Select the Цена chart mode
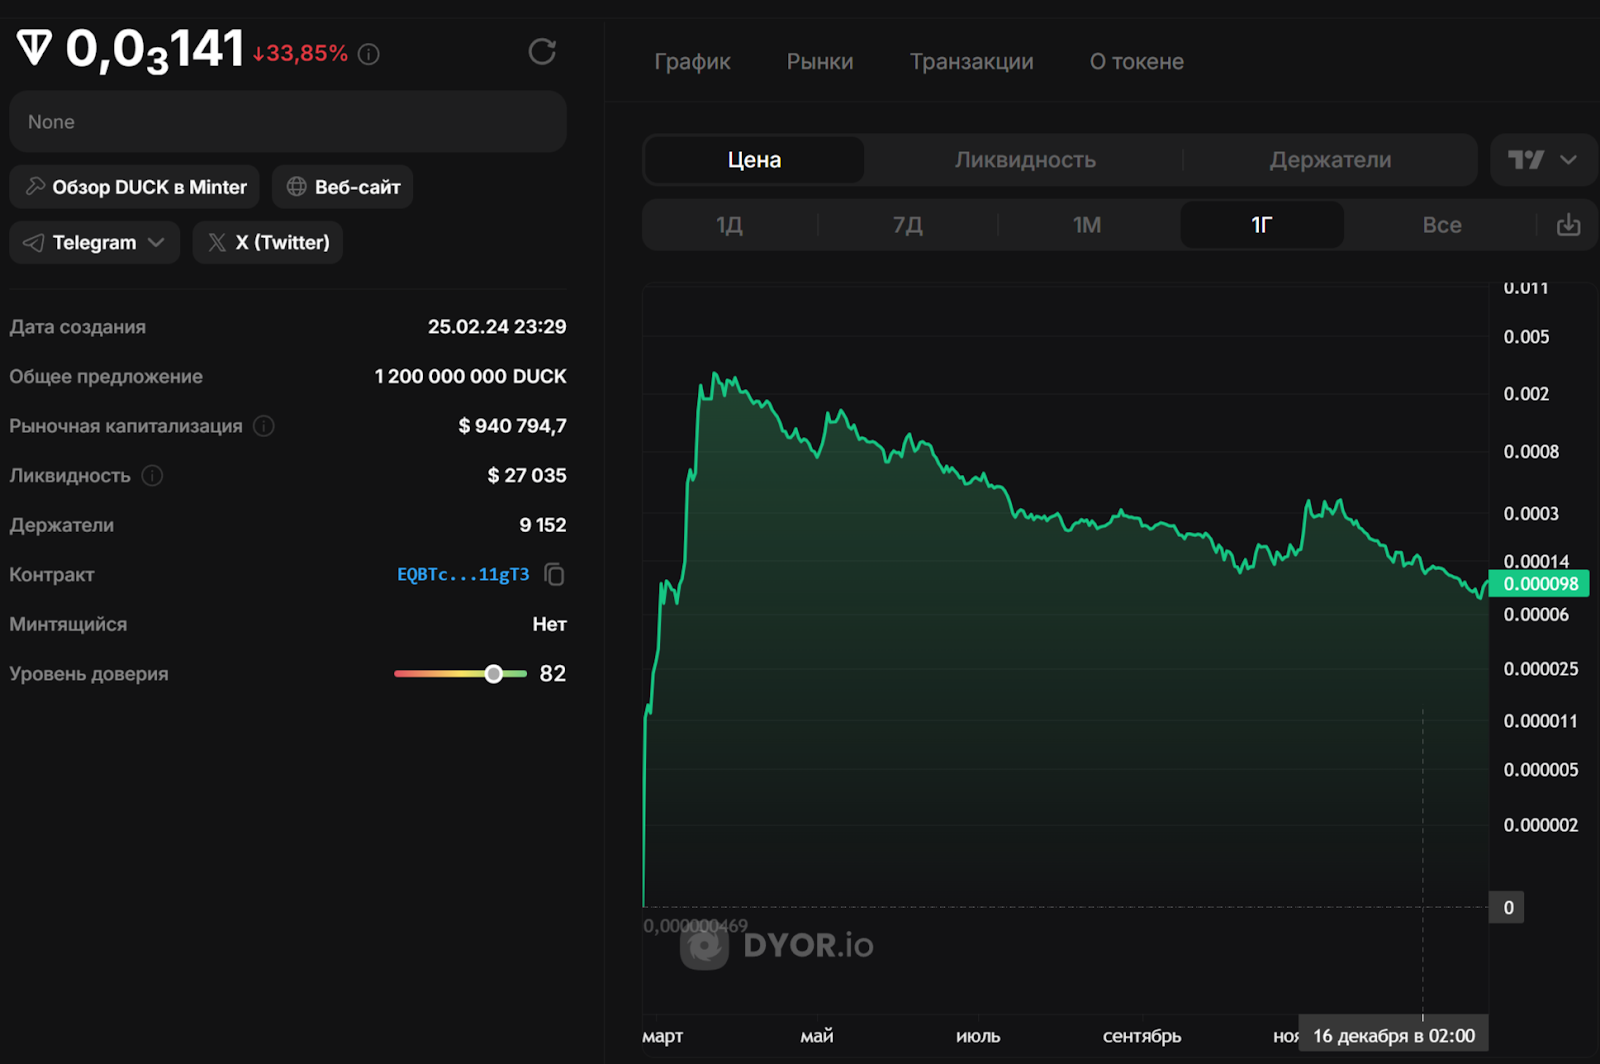Viewport: 1600px width, 1064px height. click(755, 160)
